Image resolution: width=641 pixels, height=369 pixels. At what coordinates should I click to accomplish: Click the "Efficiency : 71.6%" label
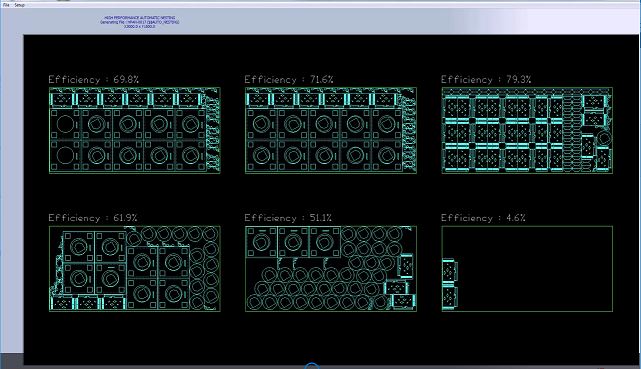point(289,79)
